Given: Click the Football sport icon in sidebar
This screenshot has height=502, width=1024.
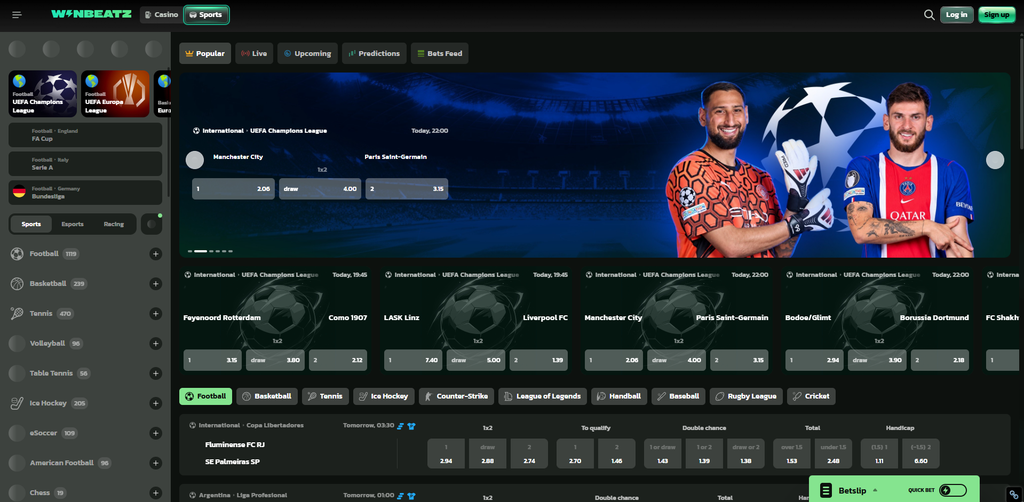Looking at the screenshot, I should 17,254.
